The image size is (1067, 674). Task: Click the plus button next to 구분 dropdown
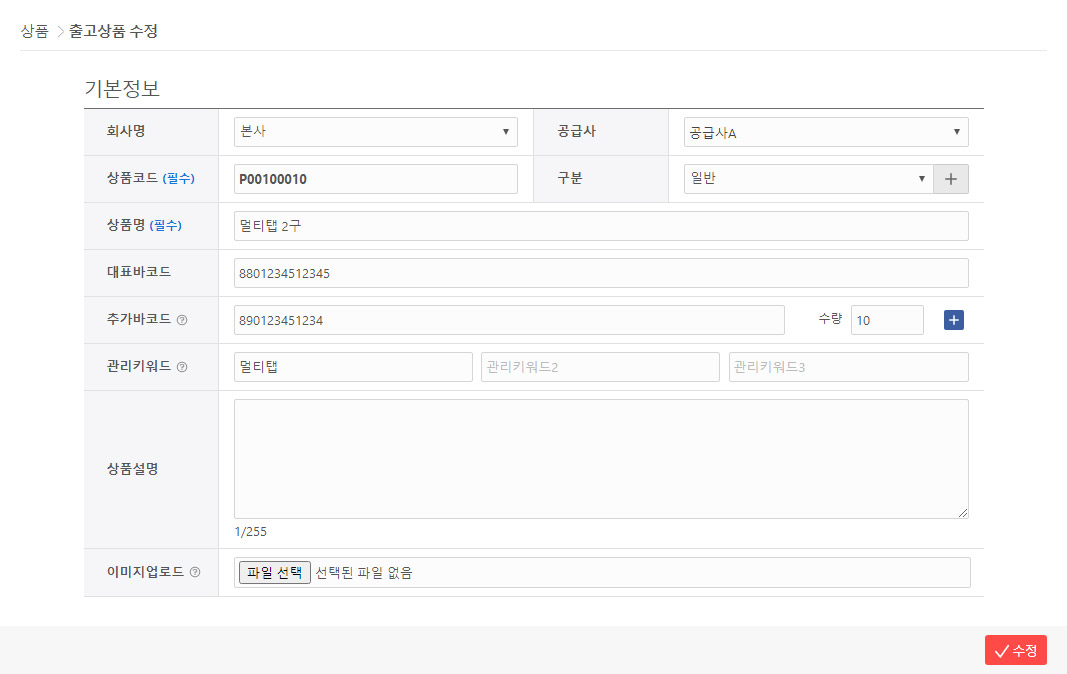tap(950, 178)
